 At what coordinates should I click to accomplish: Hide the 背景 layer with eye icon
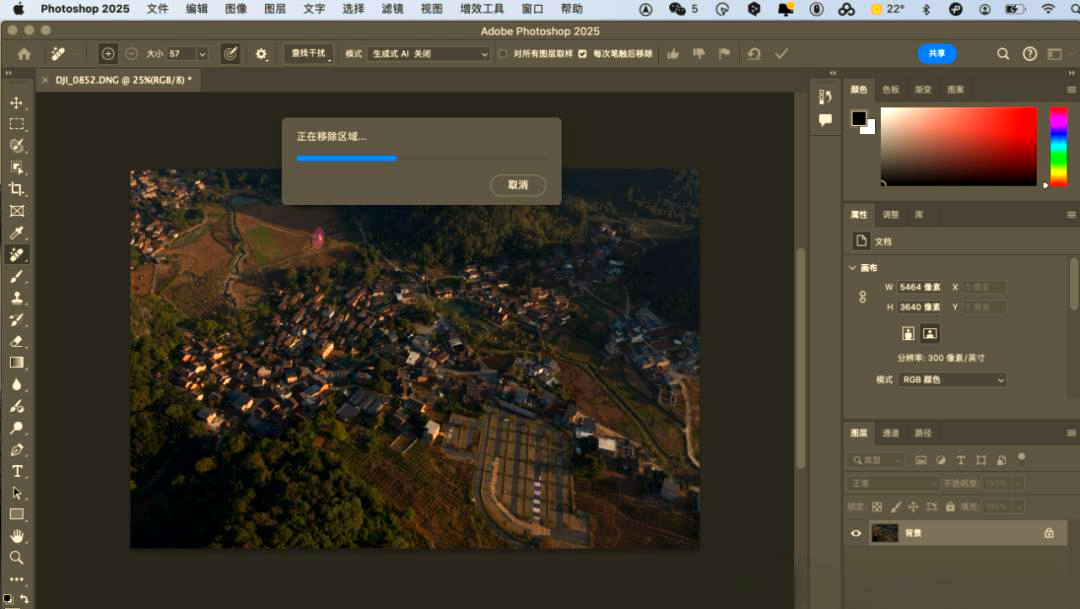click(856, 533)
